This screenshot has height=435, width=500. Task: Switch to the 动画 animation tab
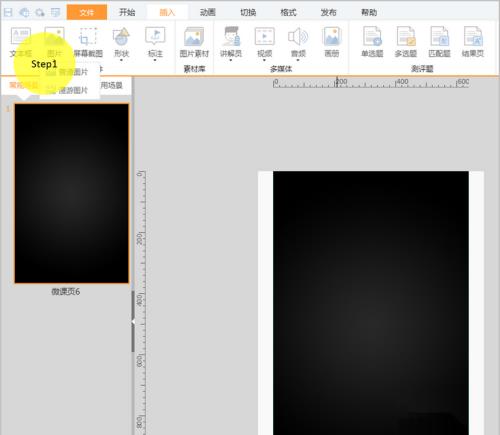click(x=208, y=12)
